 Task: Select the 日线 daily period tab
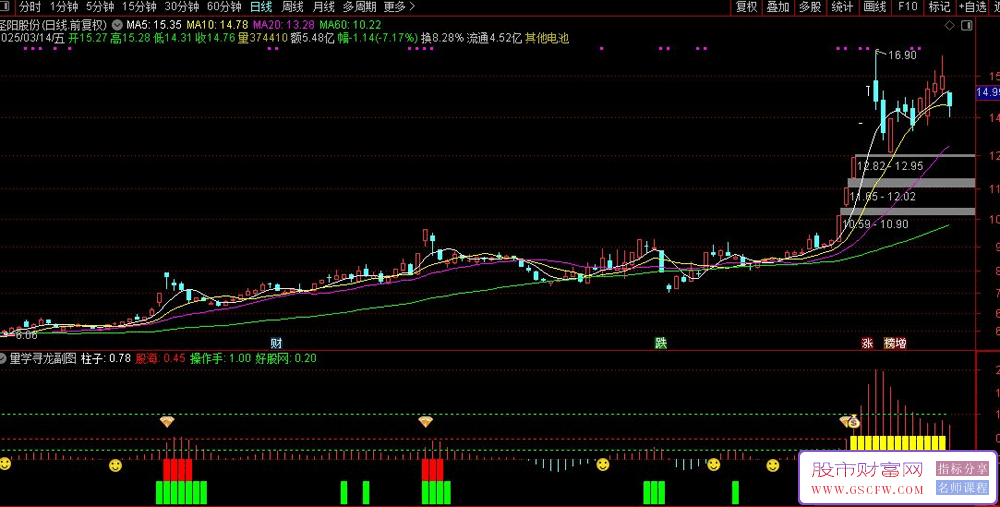tap(261, 7)
